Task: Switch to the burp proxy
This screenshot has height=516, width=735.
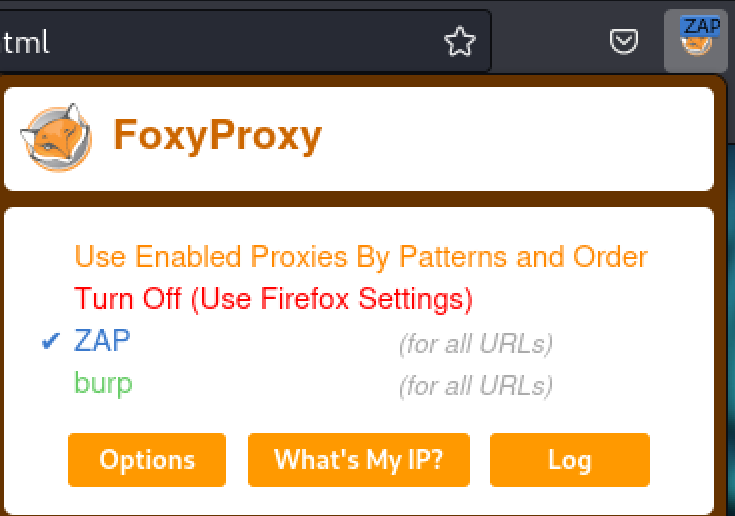Action: click(103, 383)
